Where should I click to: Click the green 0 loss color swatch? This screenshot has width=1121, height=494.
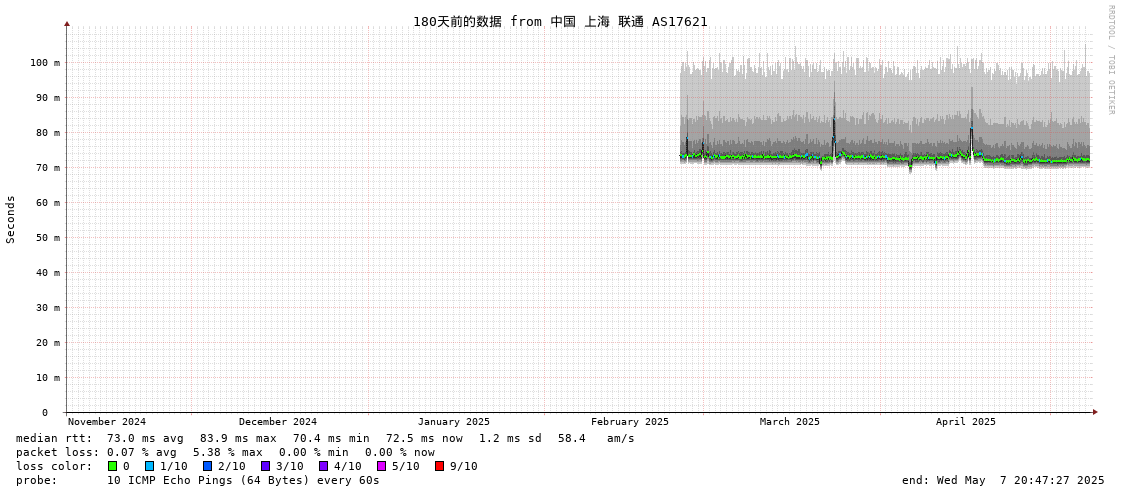112,466
